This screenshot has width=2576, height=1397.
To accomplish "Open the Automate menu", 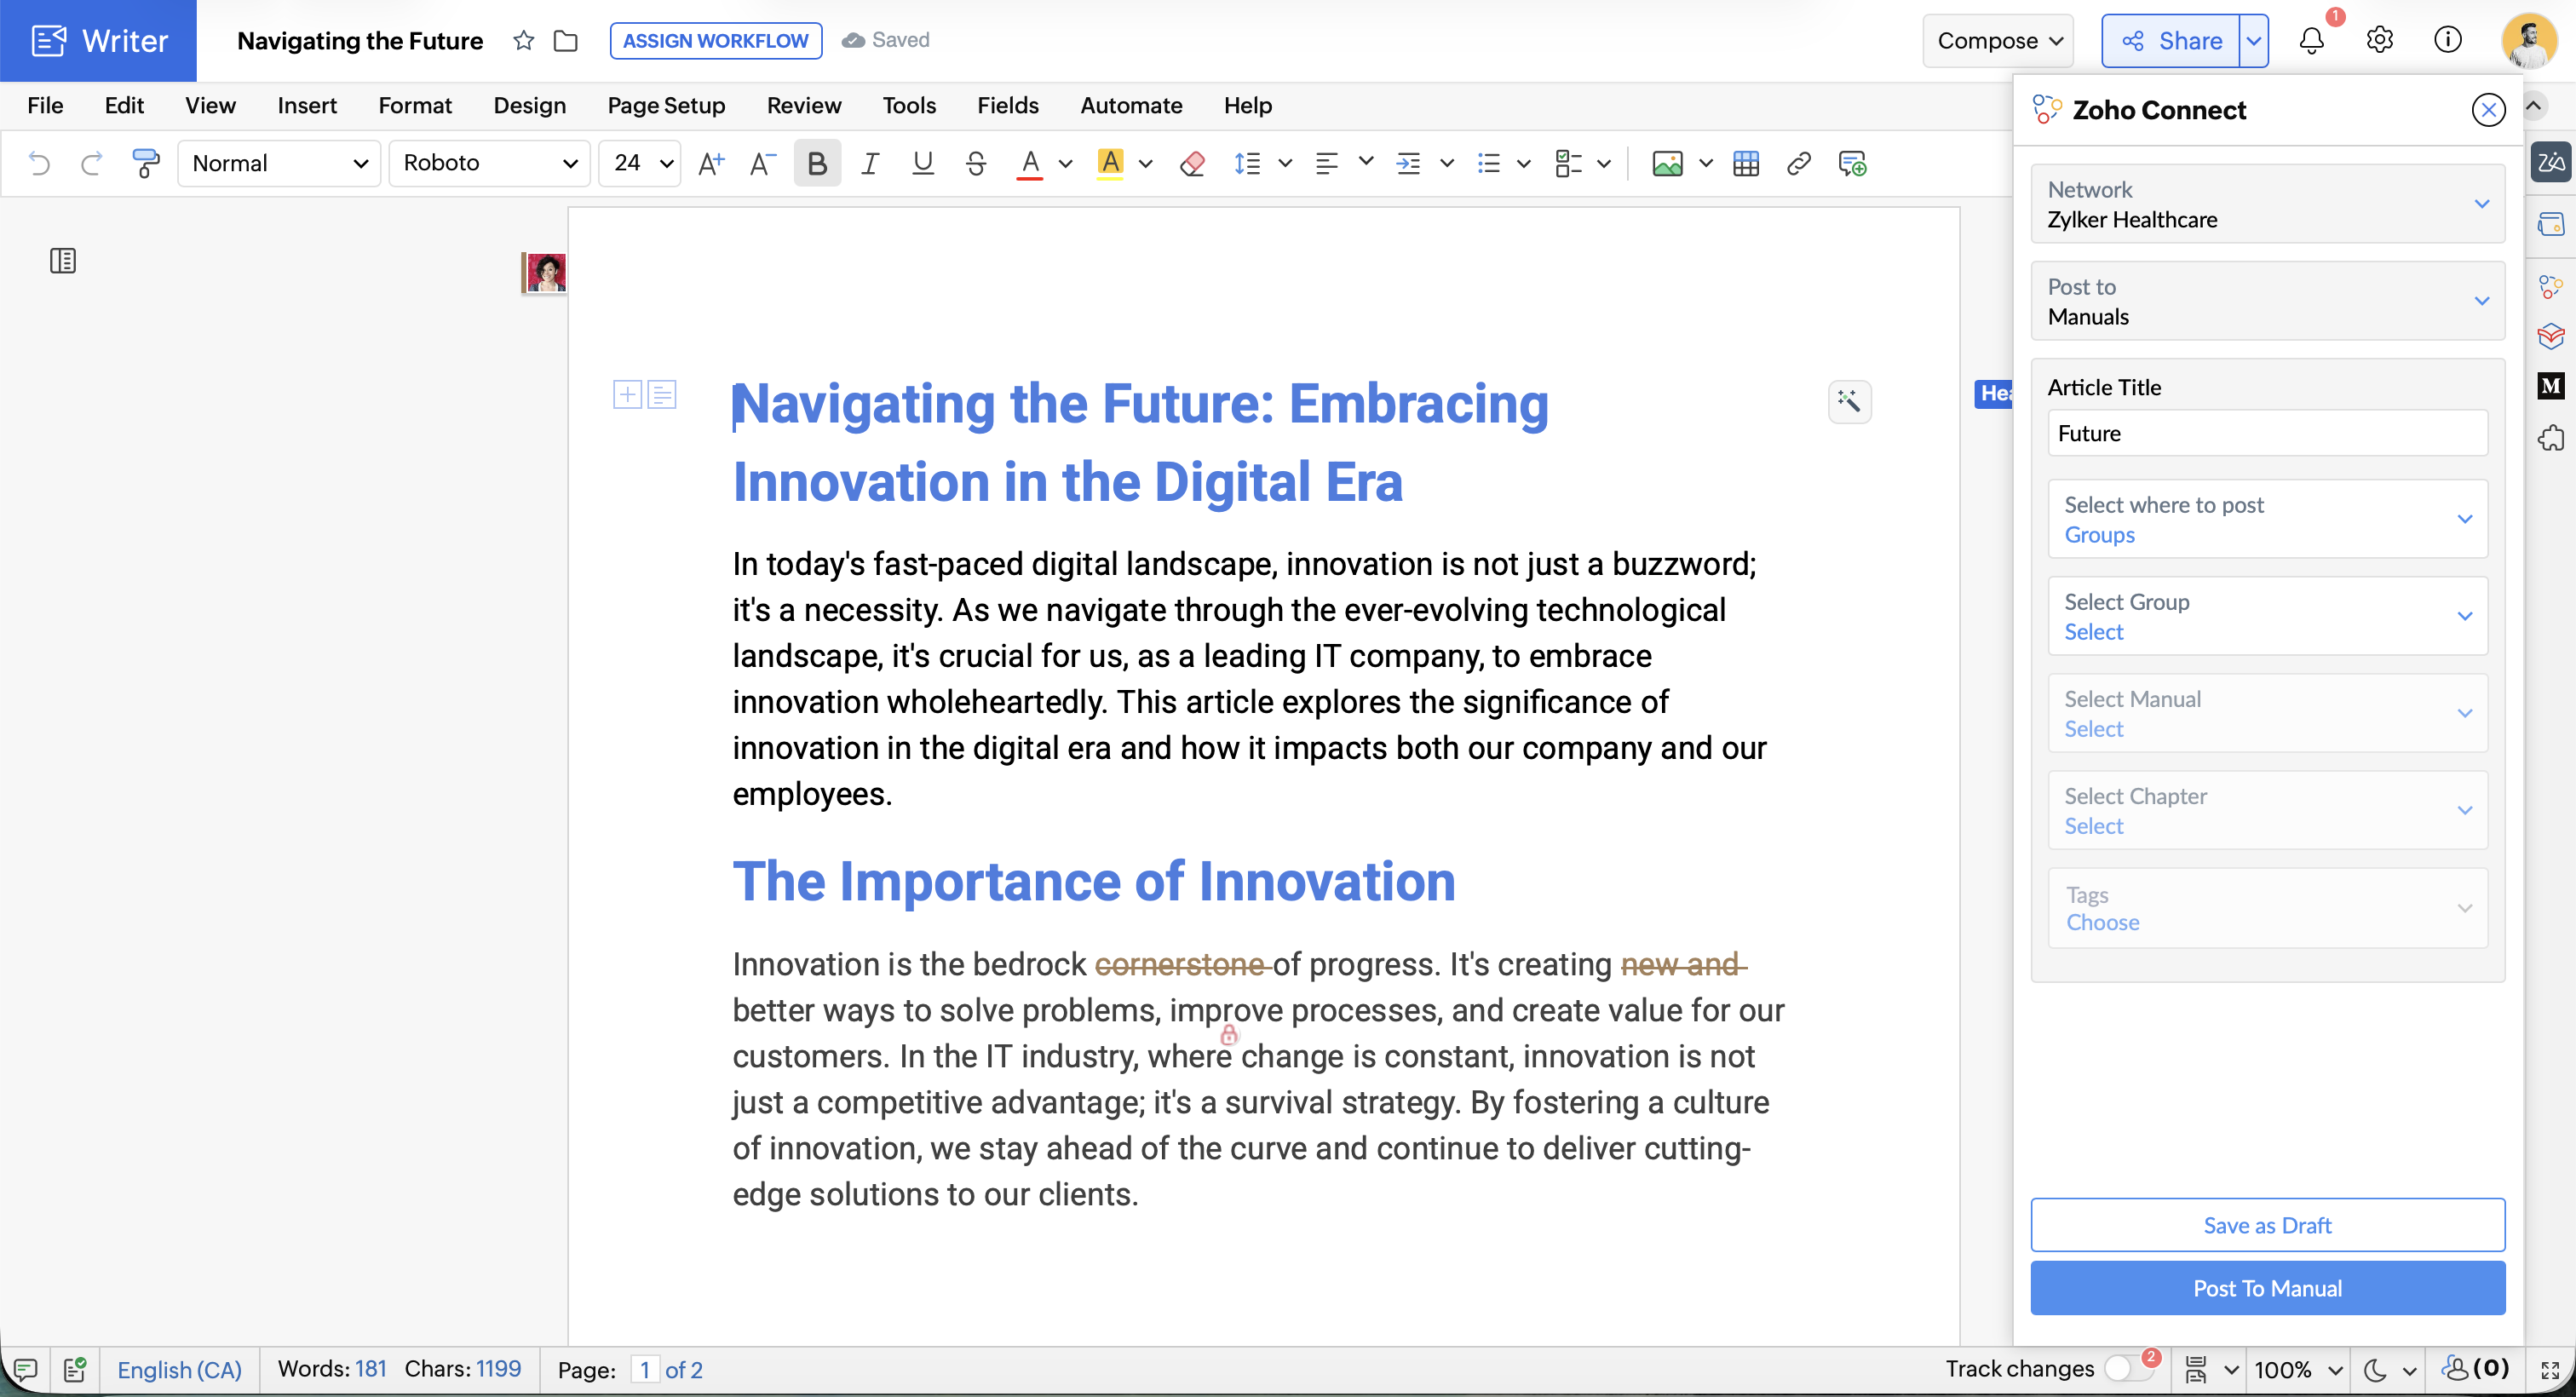I will 1131,105.
